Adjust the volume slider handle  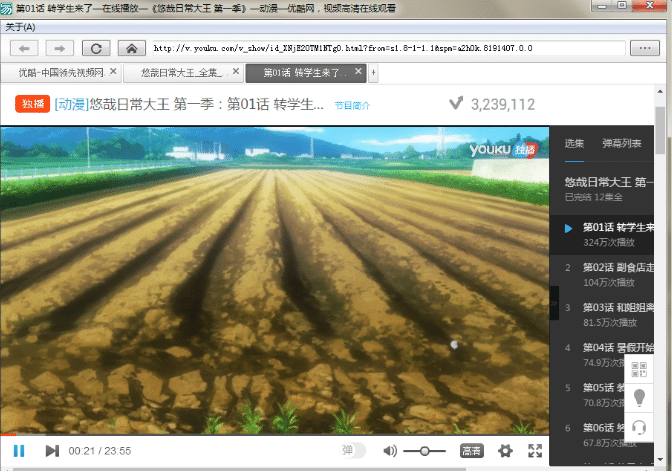click(x=426, y=451)
